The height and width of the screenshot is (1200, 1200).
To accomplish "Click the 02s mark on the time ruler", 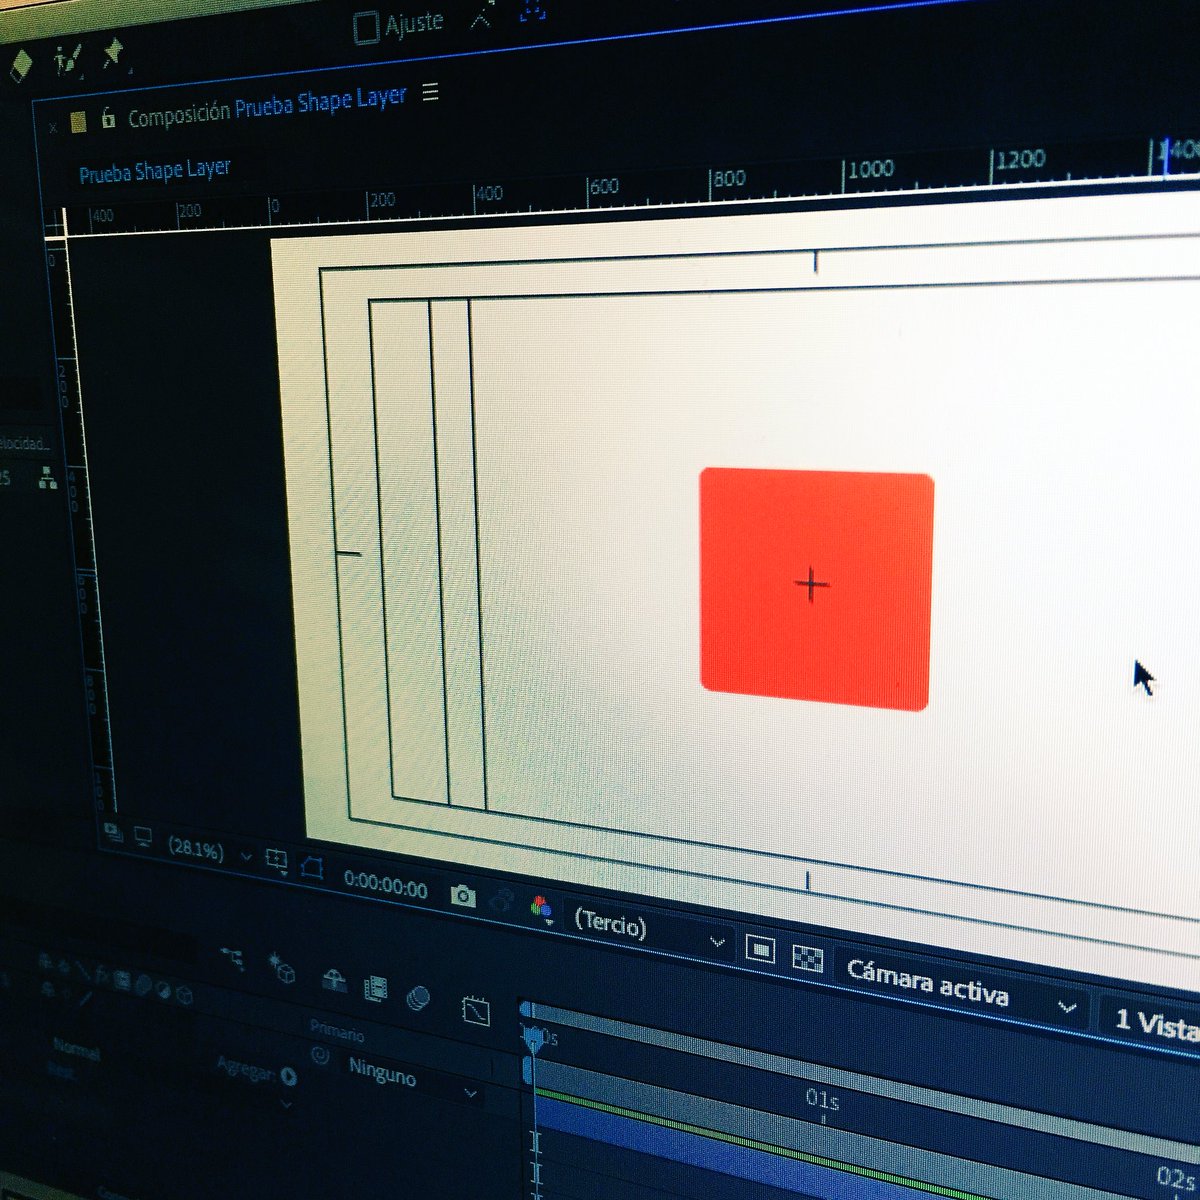I will 1176,1175.
